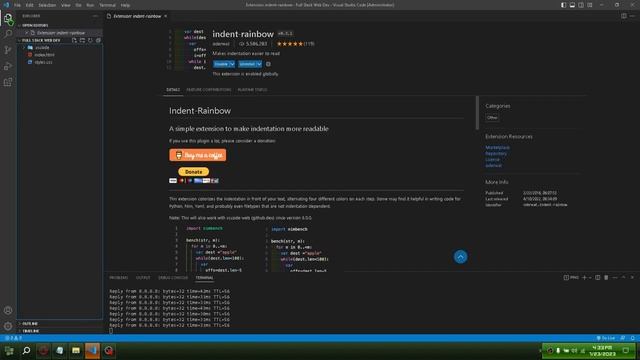Click the Disable extension button
This screenshot has height=360, width=640.
point(221,64)
